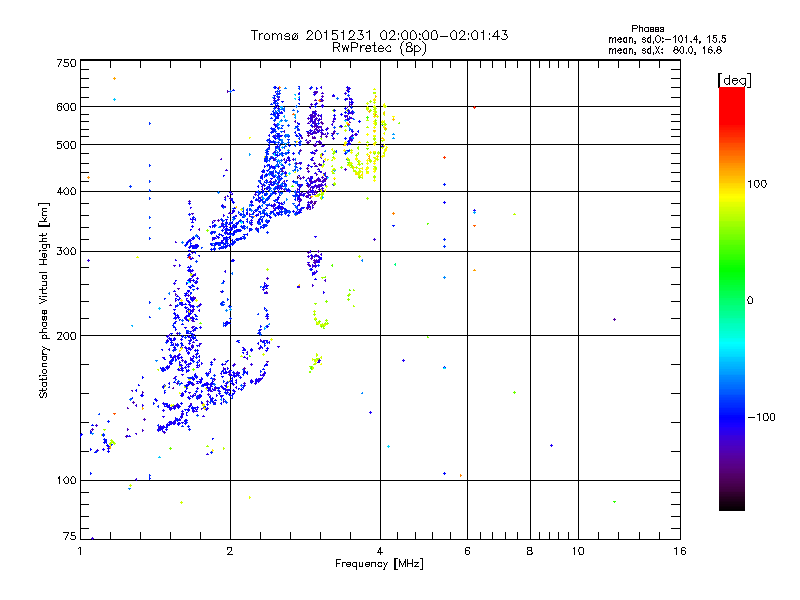Image resolution: width=800 pixels, height=600 pixels.
Task: Click the 'Frequency [MHz]' x-axis label
Action: 379,564
